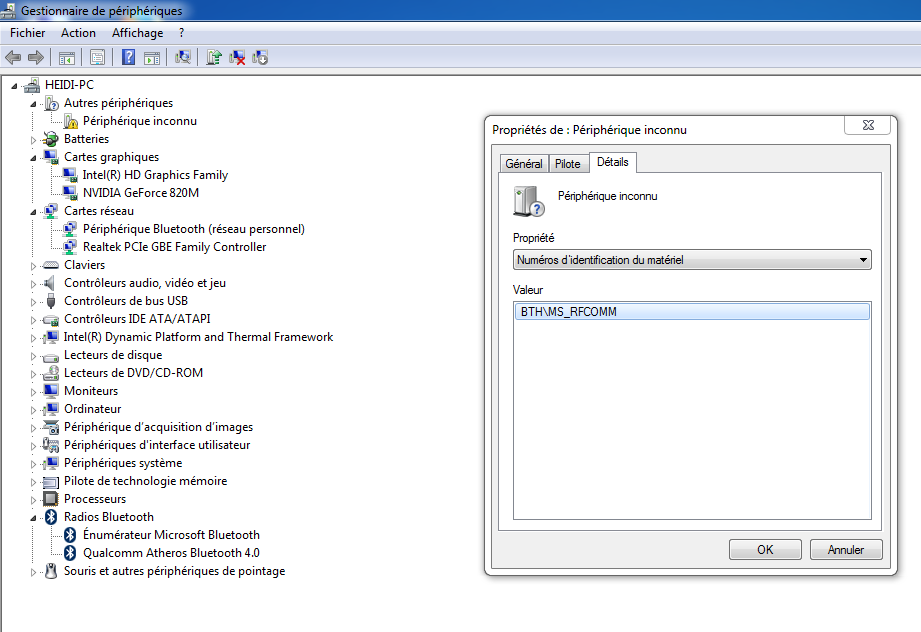Collapse the Cartes réseau node
921x632 pixels.
coord(33,212)
